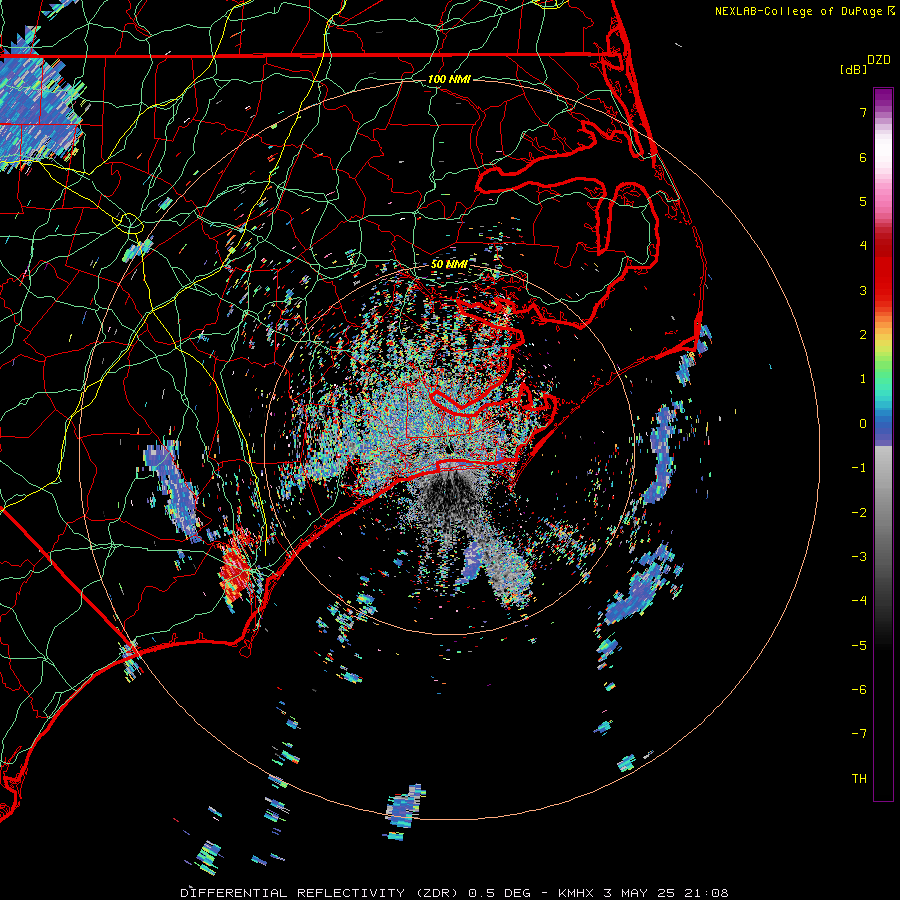The width and height of the screenshot is (900, 900).
Task: Click the KMHX station identifier in the caption
Action: (x=577, y=893)
